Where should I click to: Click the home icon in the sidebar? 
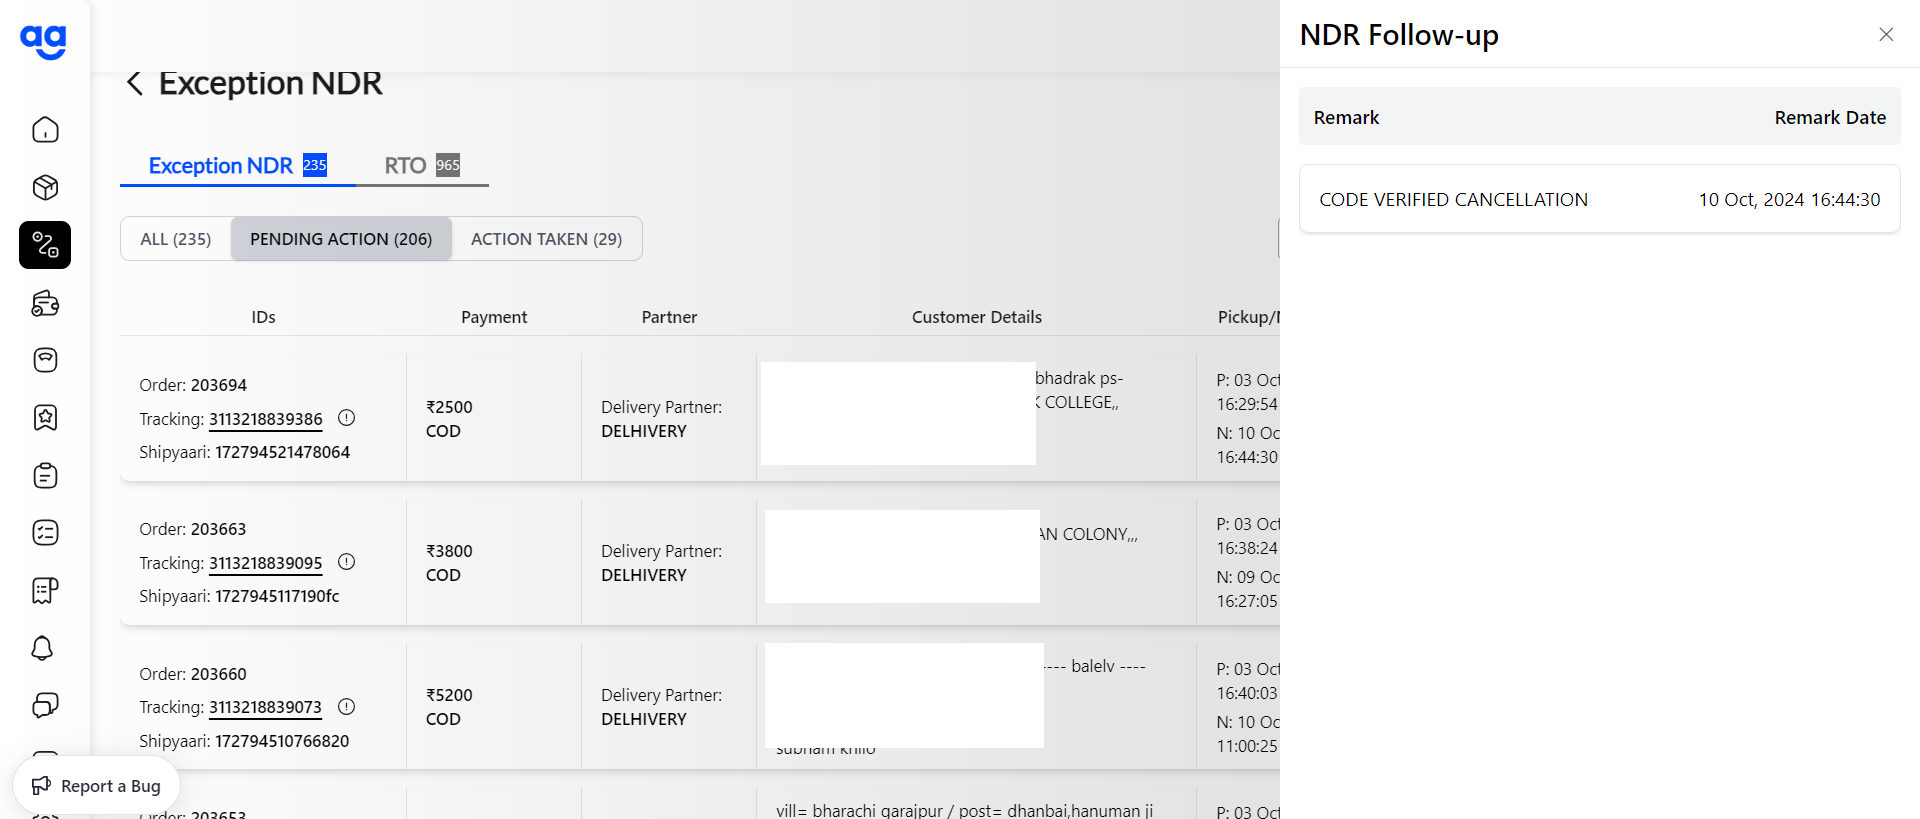45,130
